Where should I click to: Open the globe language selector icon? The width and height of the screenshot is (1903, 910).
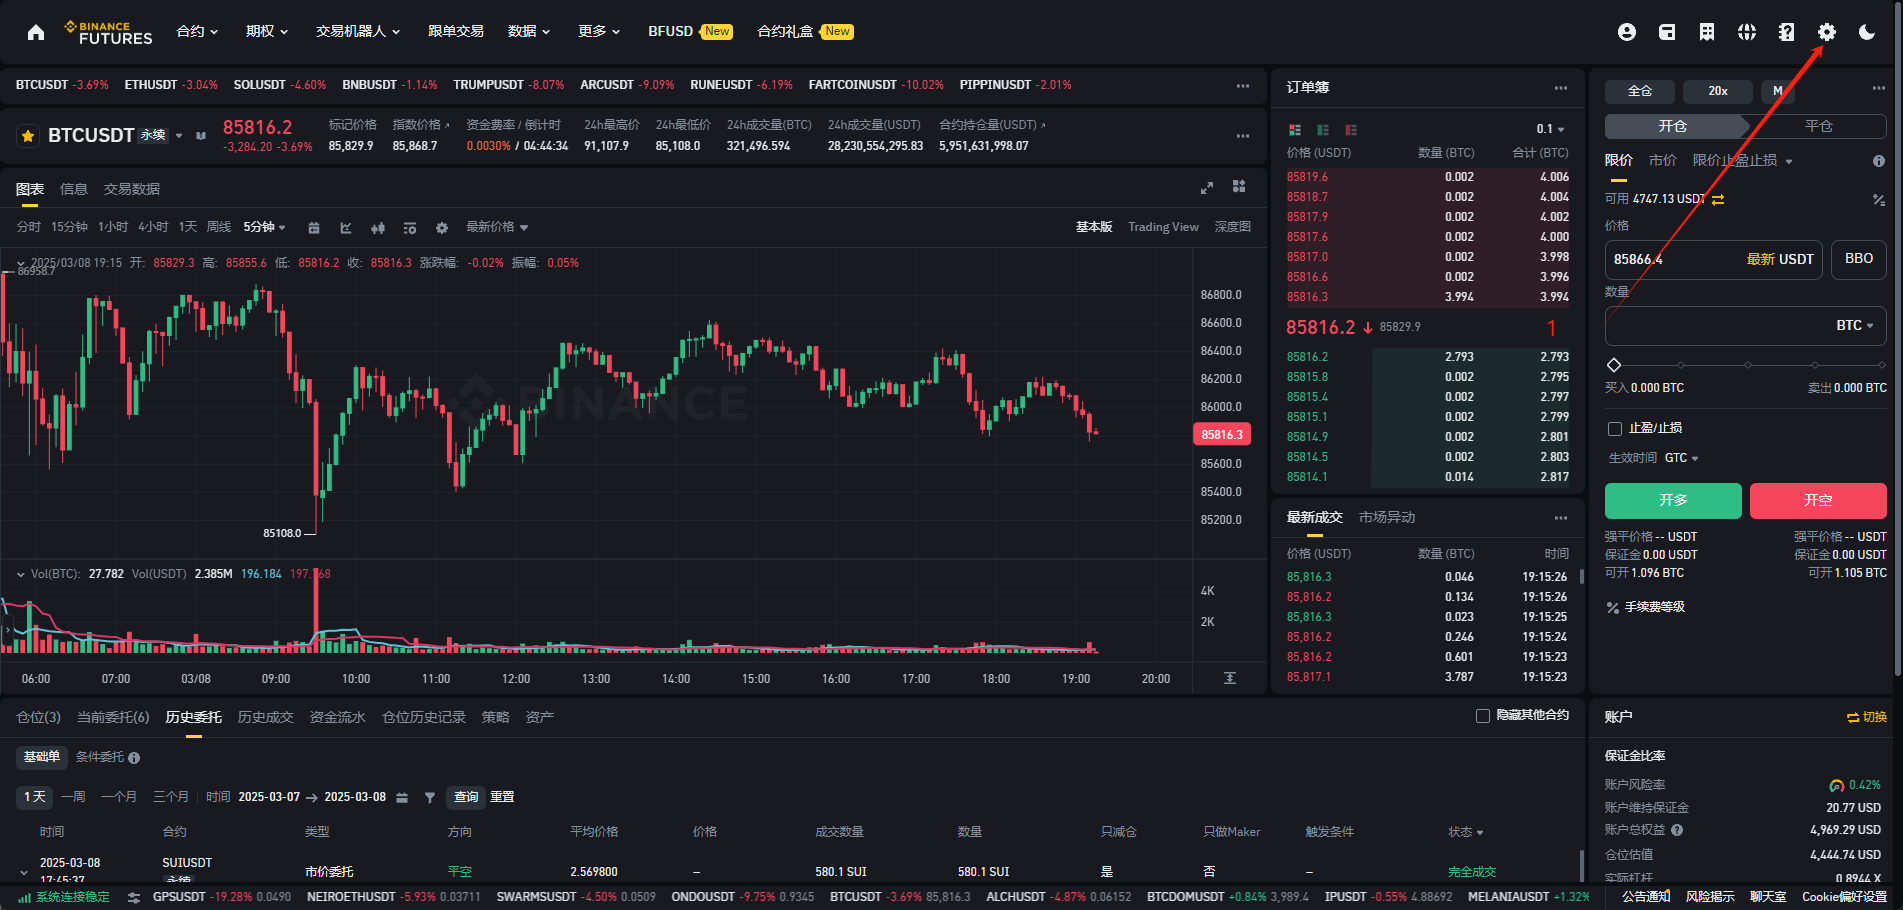(1746, 32)
